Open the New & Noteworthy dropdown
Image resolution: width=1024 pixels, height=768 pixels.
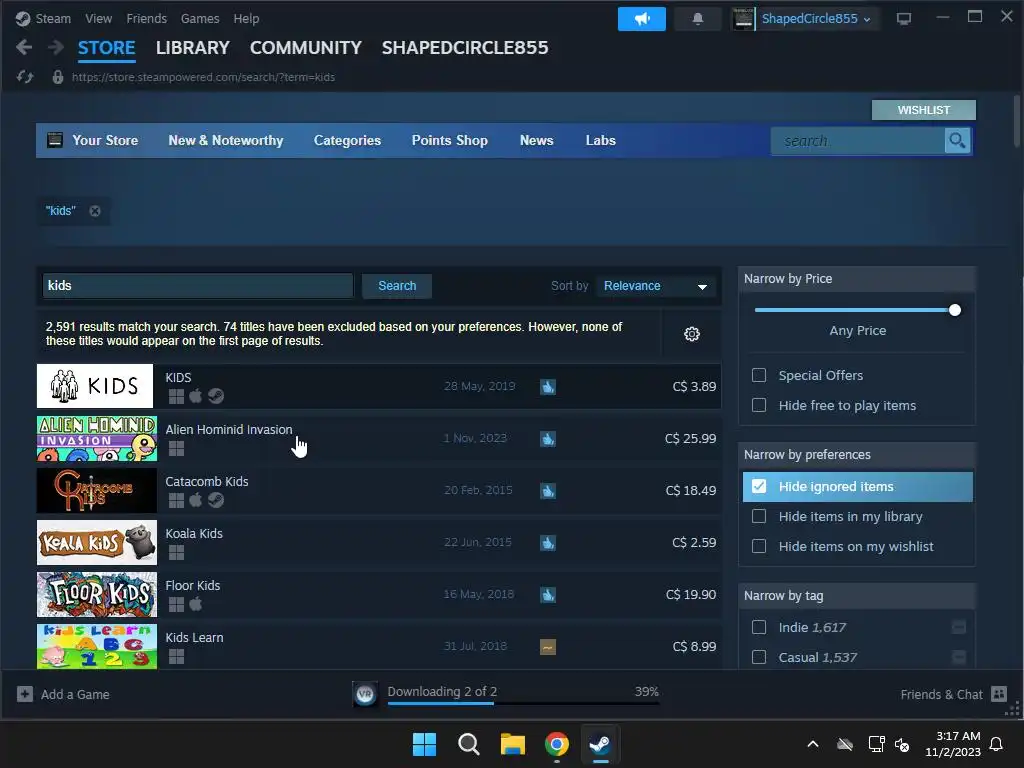(226, 140)
